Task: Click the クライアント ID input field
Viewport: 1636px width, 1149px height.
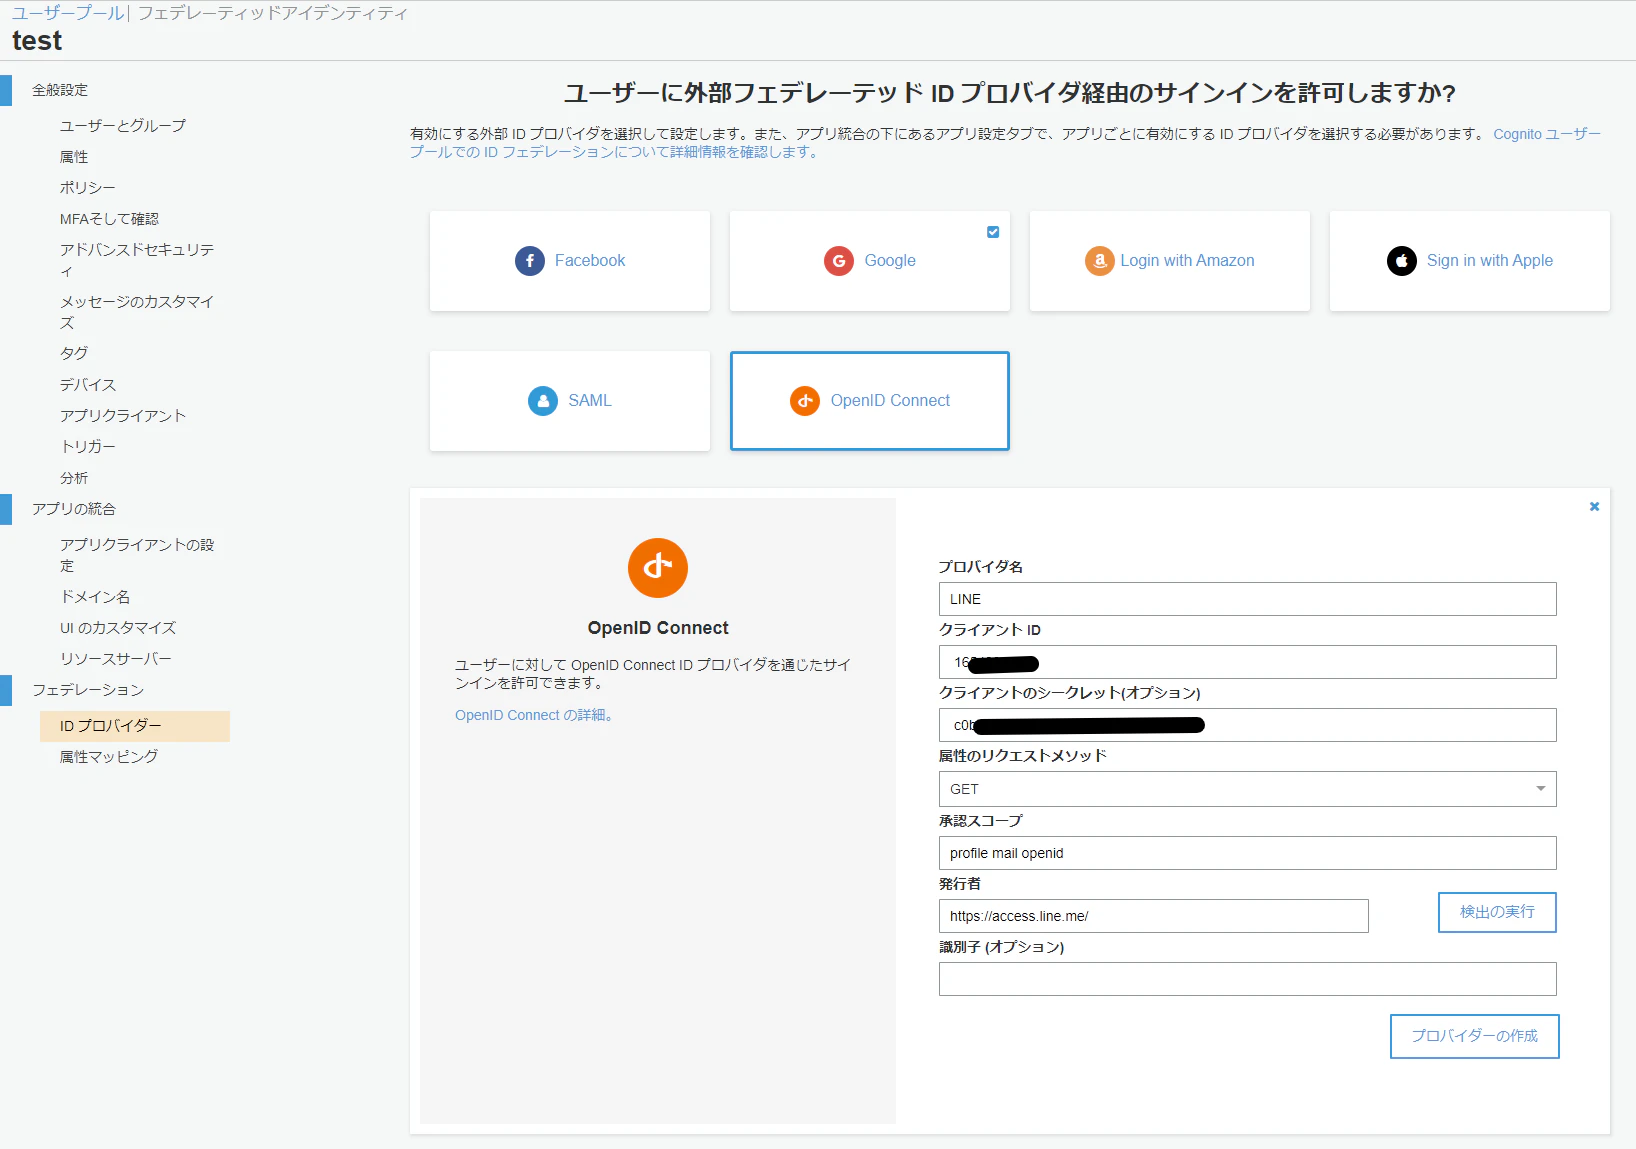Action: (x=1248, y=662)
